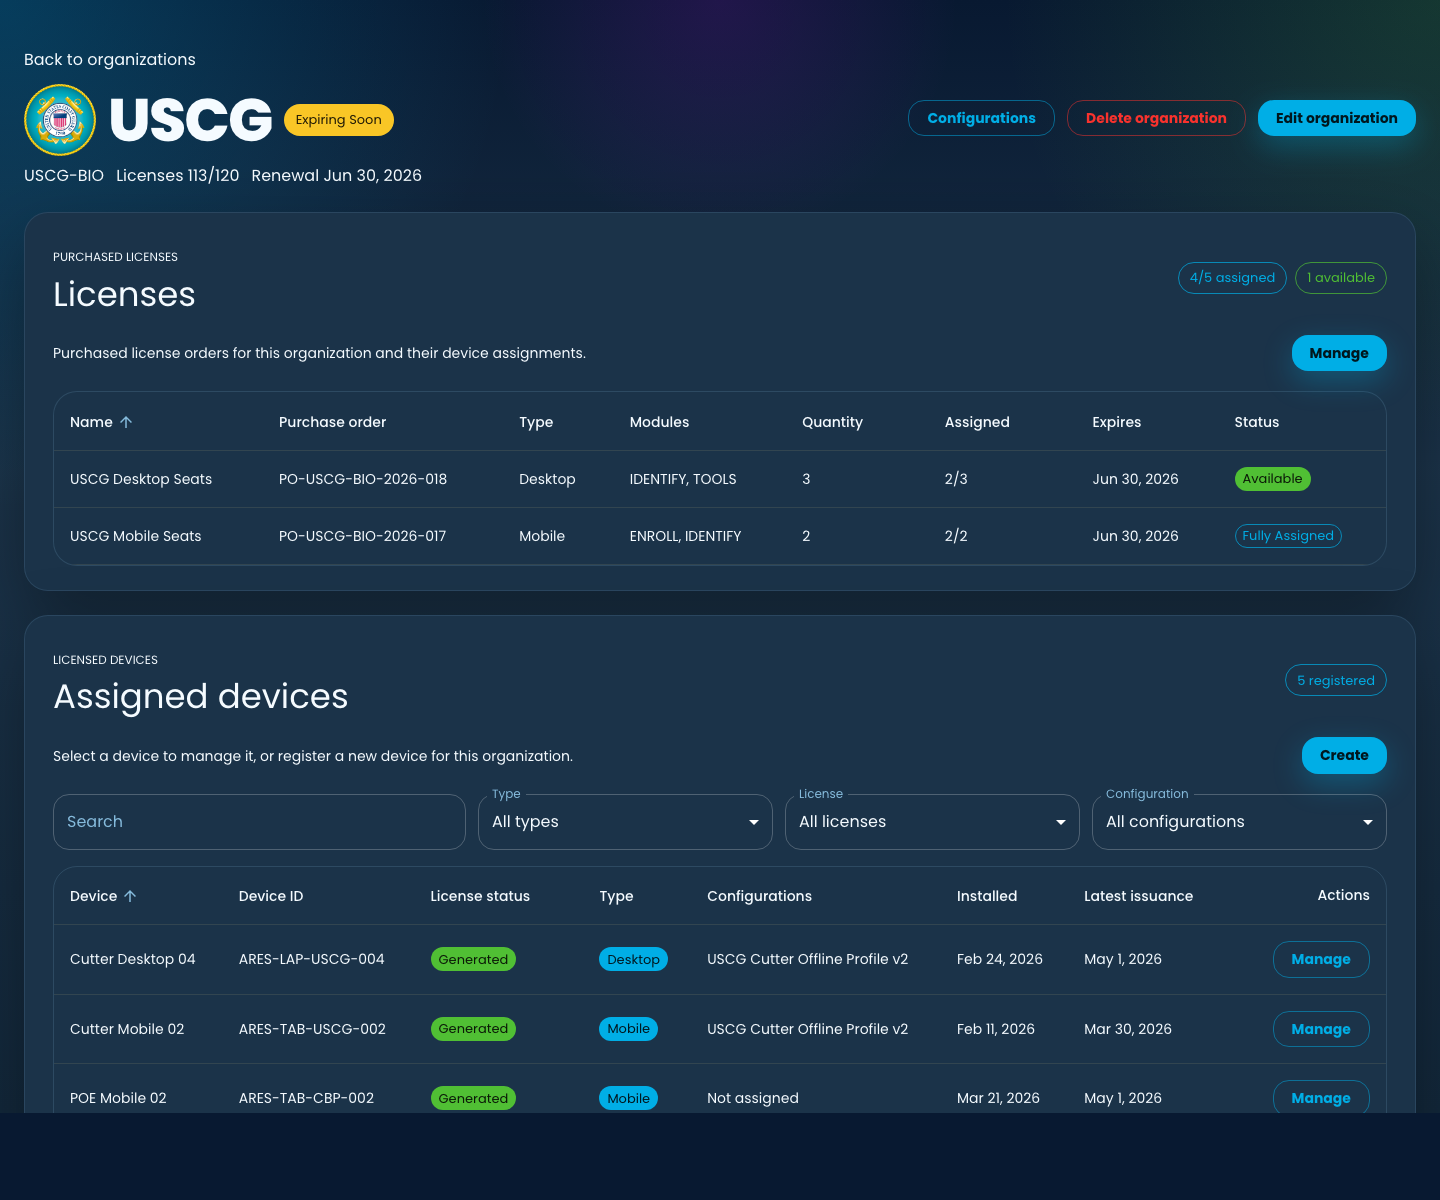This screenshot has height=1200, width=1440.
Task: Click the 5 registered chip
Action: pos(1336,680)
